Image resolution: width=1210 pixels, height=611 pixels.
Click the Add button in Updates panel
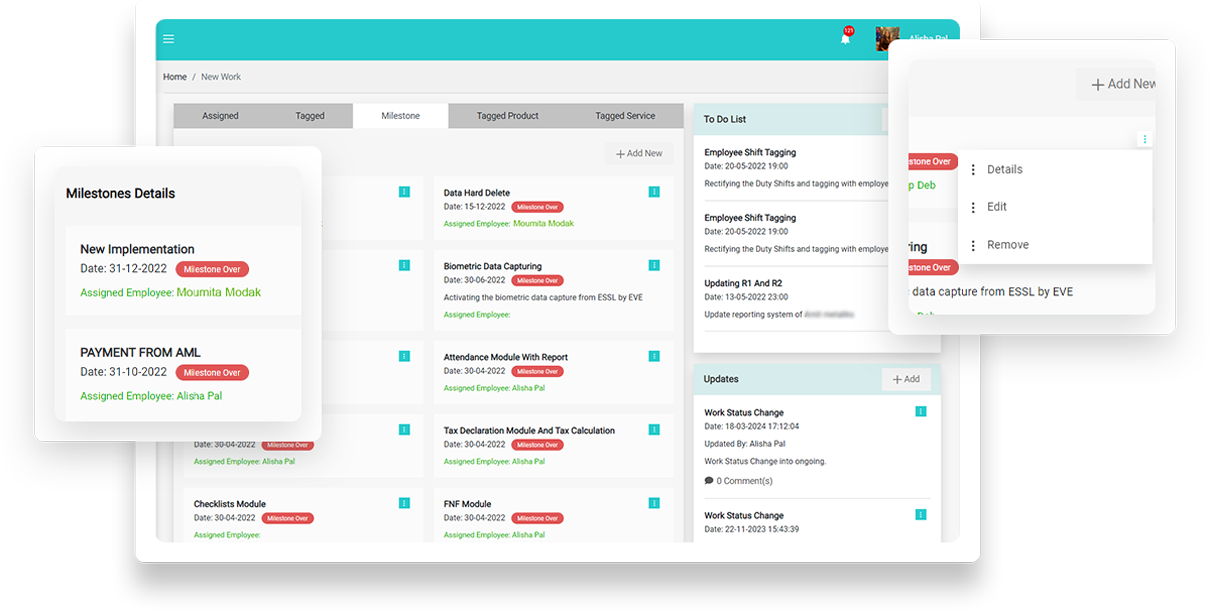tap(905, 380)
